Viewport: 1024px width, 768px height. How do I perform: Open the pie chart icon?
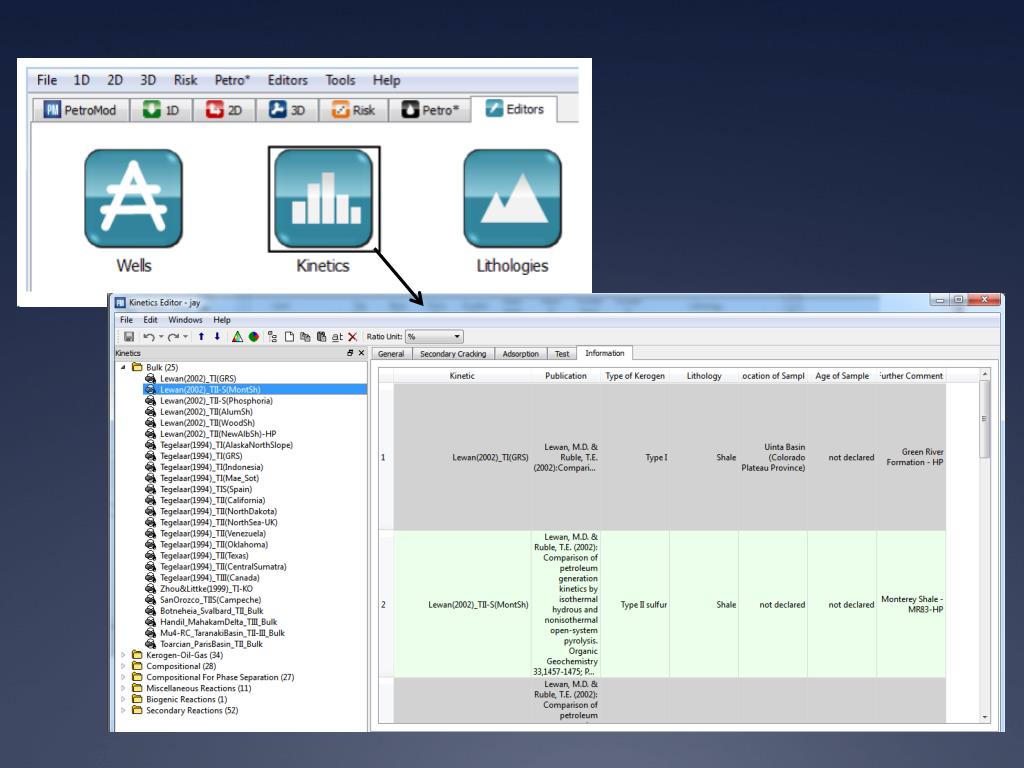tap(253, 336)
